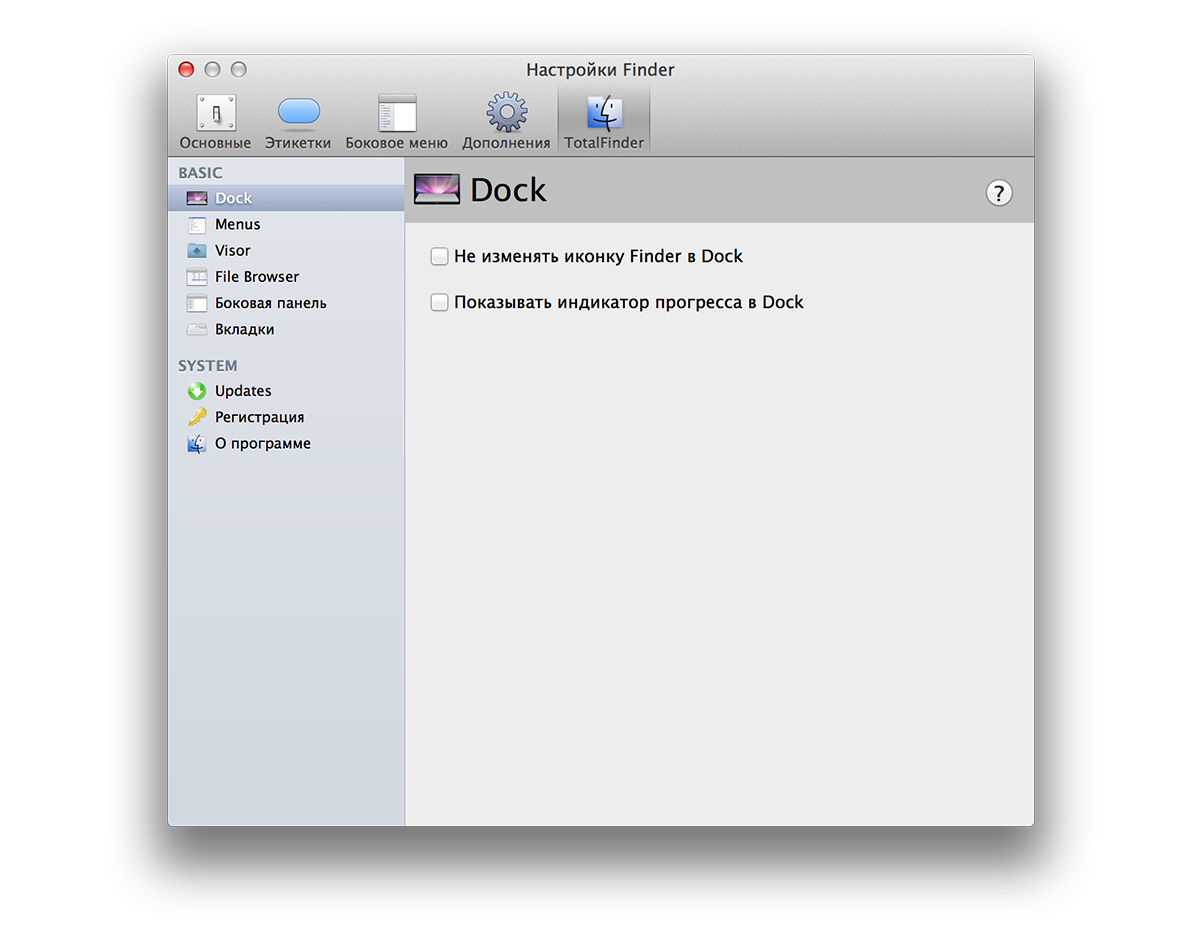Select the Вкладки row
The height and width of the screenshot is (937, 1200).
[x=286, y=329]
